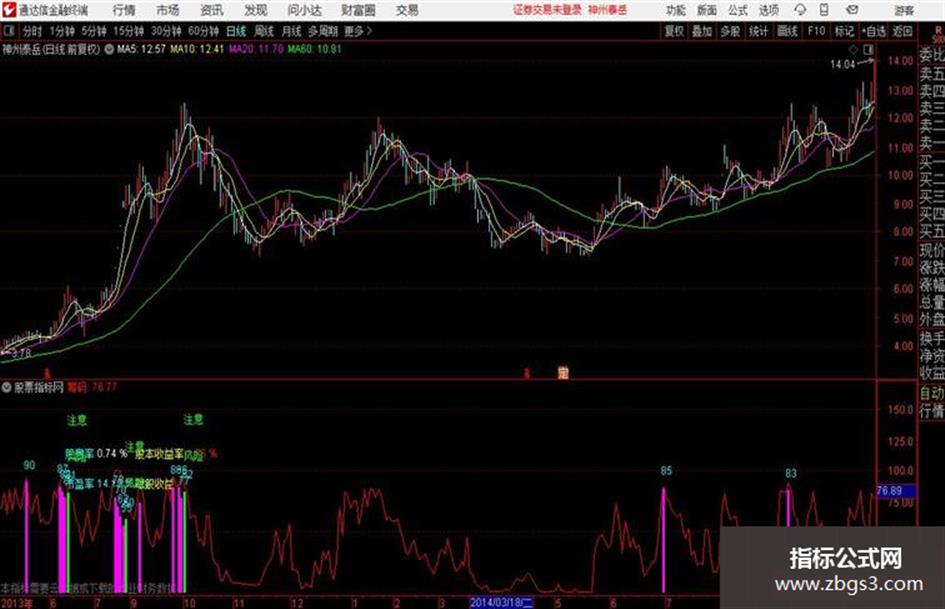Click the 筹码 76.77 indicator value
This screenshot has height=609, width=945.
point(92,387)
